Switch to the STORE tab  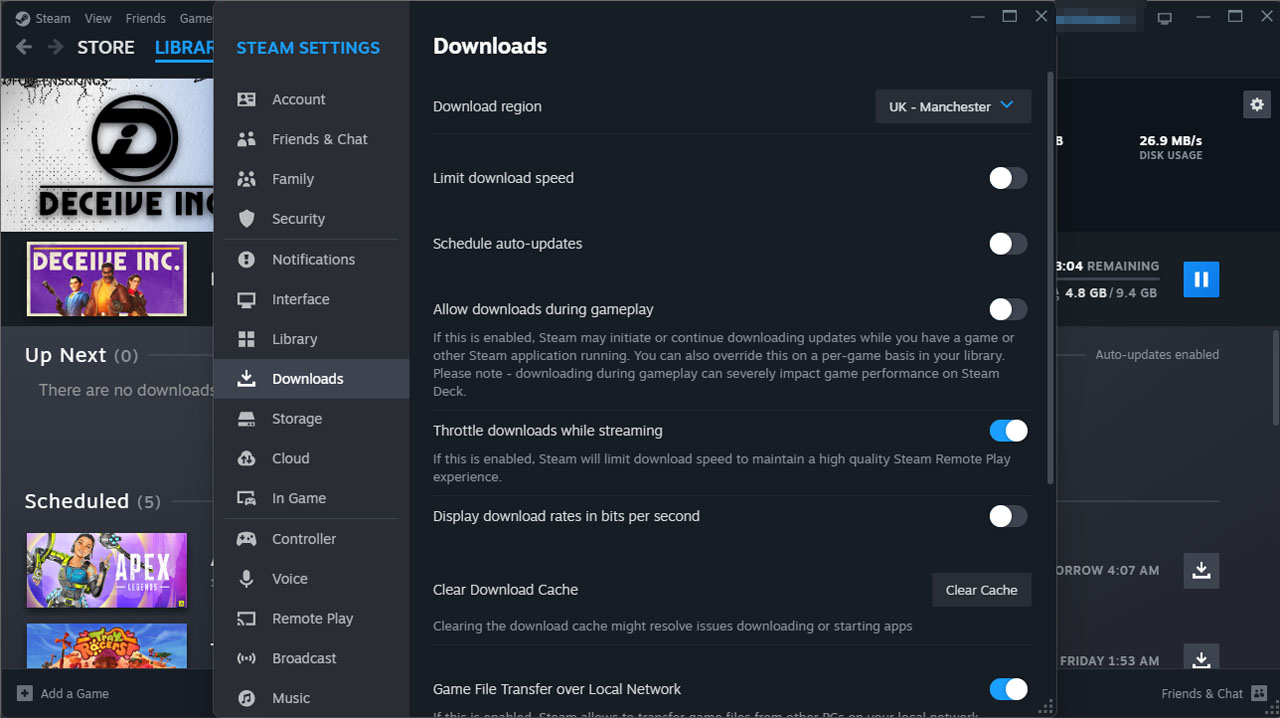(x=106, y=47)
